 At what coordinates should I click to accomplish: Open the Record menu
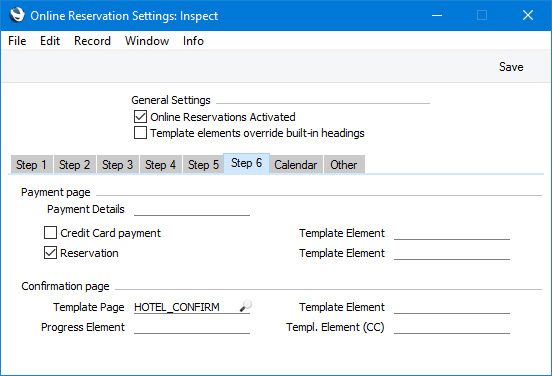pyautogui.click(x=92, y=41)
